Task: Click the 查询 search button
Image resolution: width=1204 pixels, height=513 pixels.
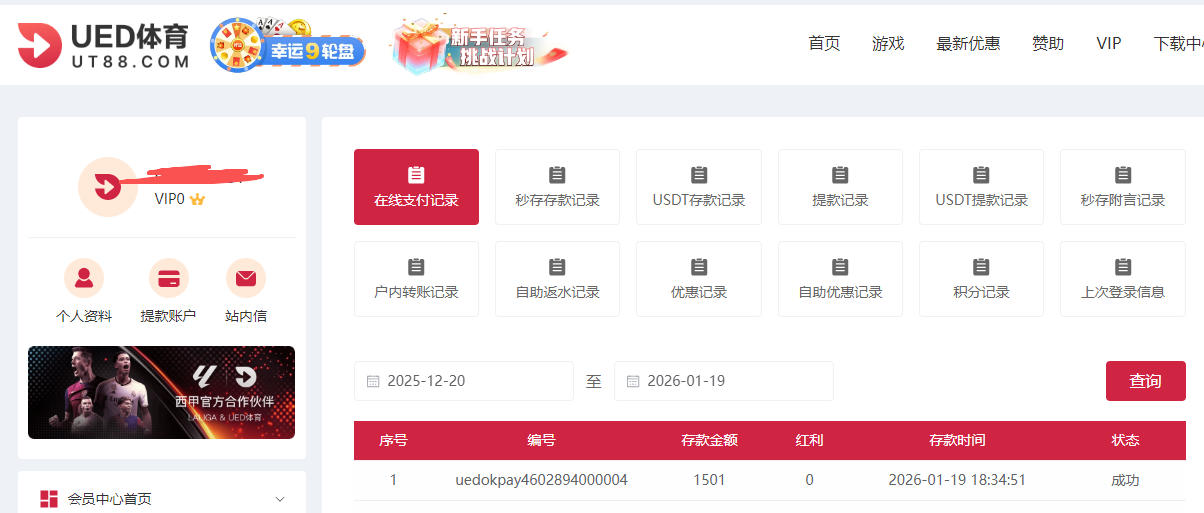Action: pos(1145,381)
